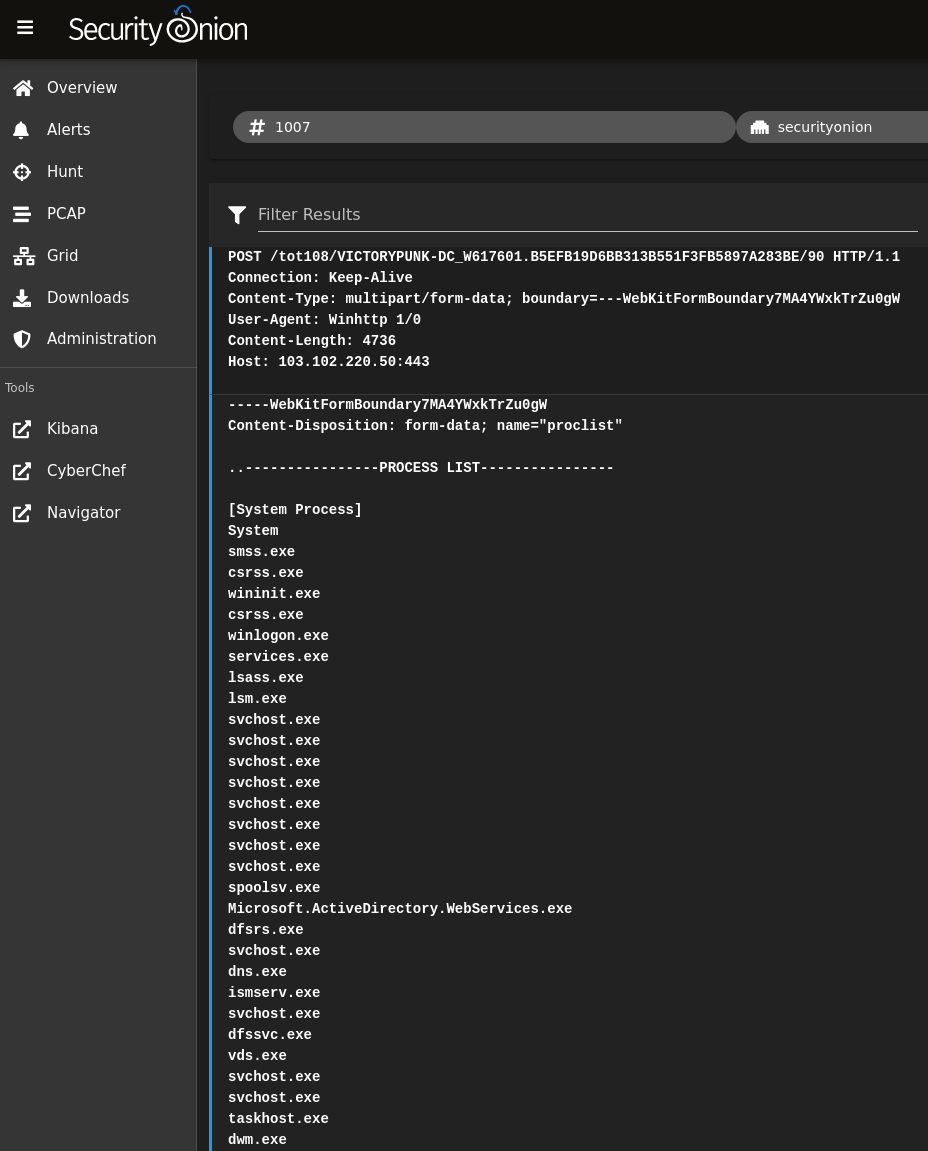Click the Content-Disposition proclist line
This screenshot has height=1151, width=928.
(425, 426)
